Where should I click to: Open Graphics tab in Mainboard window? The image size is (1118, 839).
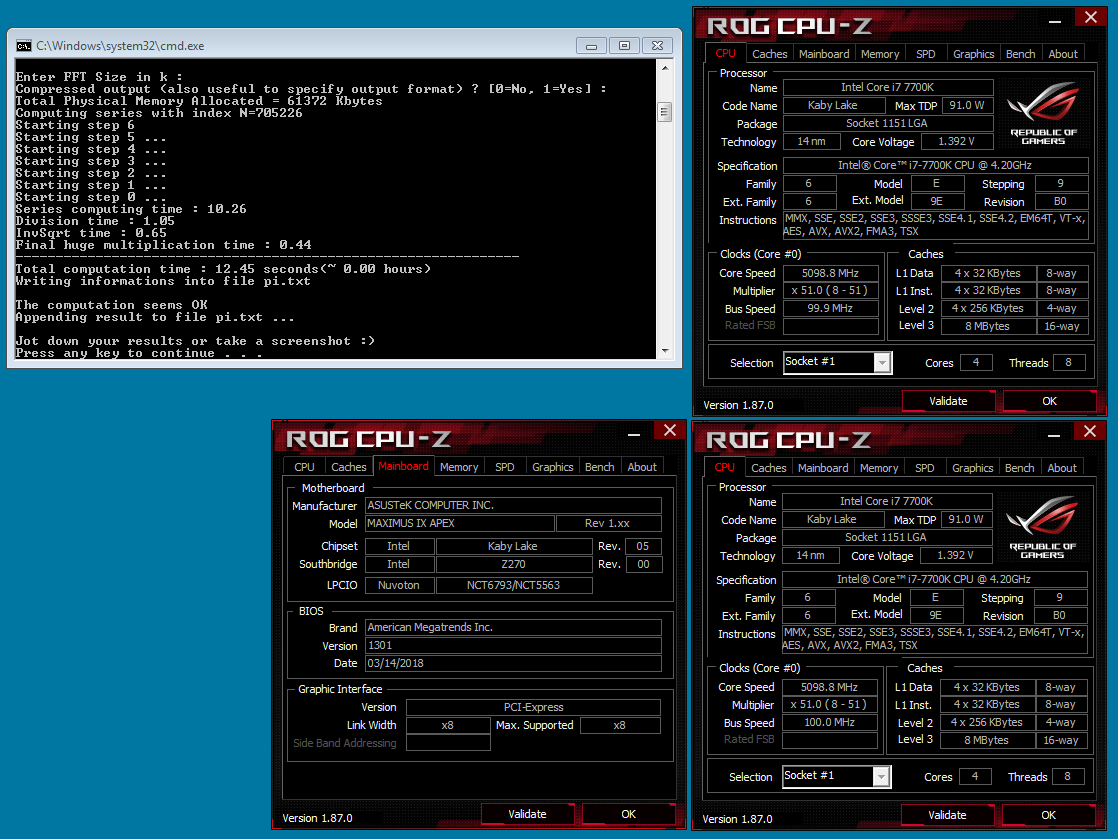click(553, 467)
